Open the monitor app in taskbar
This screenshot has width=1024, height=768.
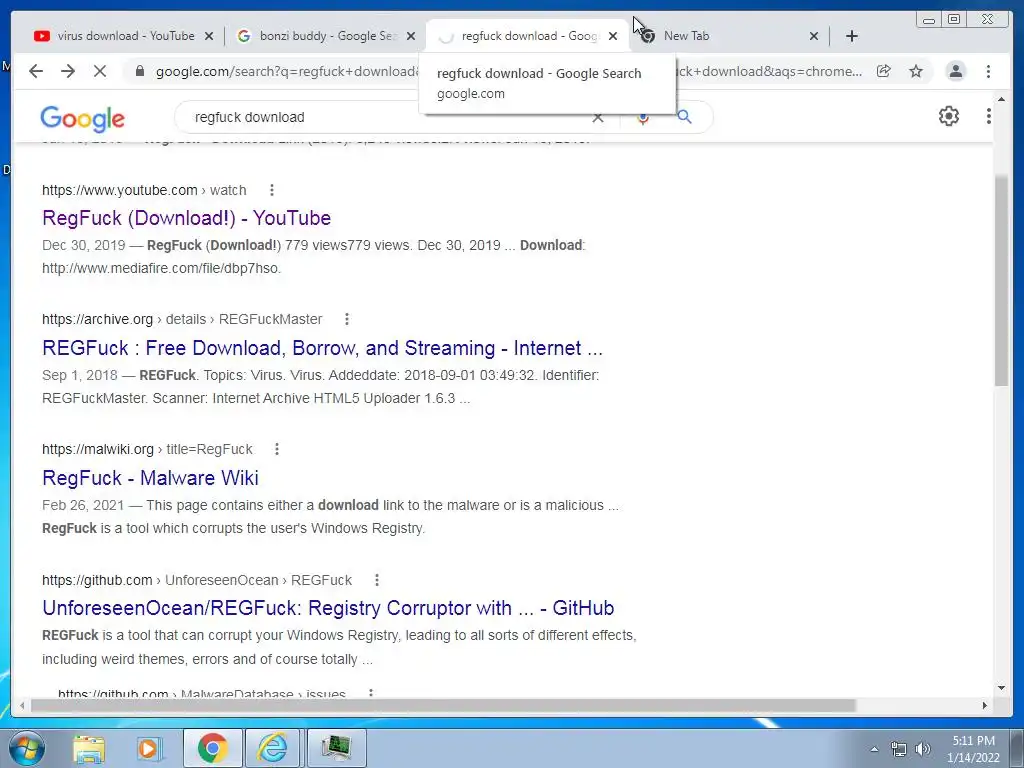tap(336, 748)
